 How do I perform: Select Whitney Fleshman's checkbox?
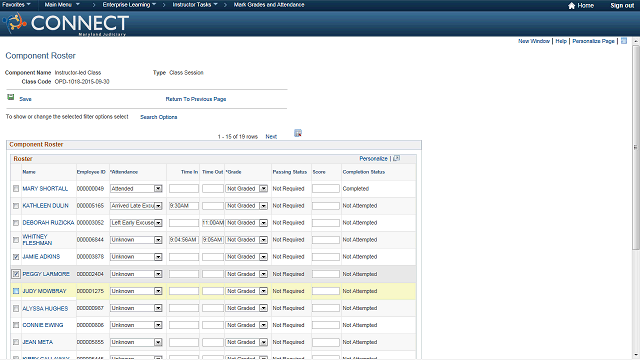tap(16, 240)
